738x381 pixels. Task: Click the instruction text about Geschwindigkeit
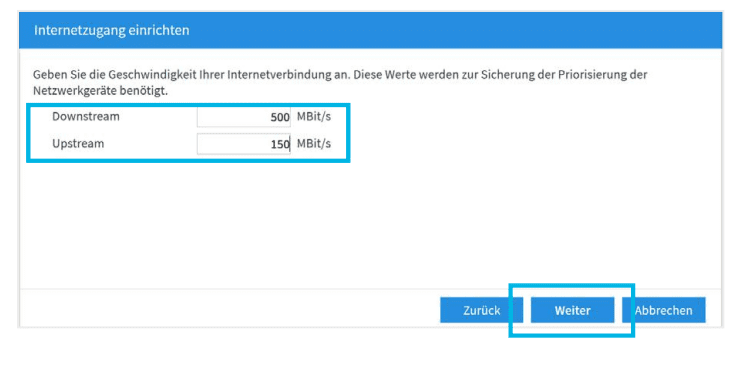[340, 82]
